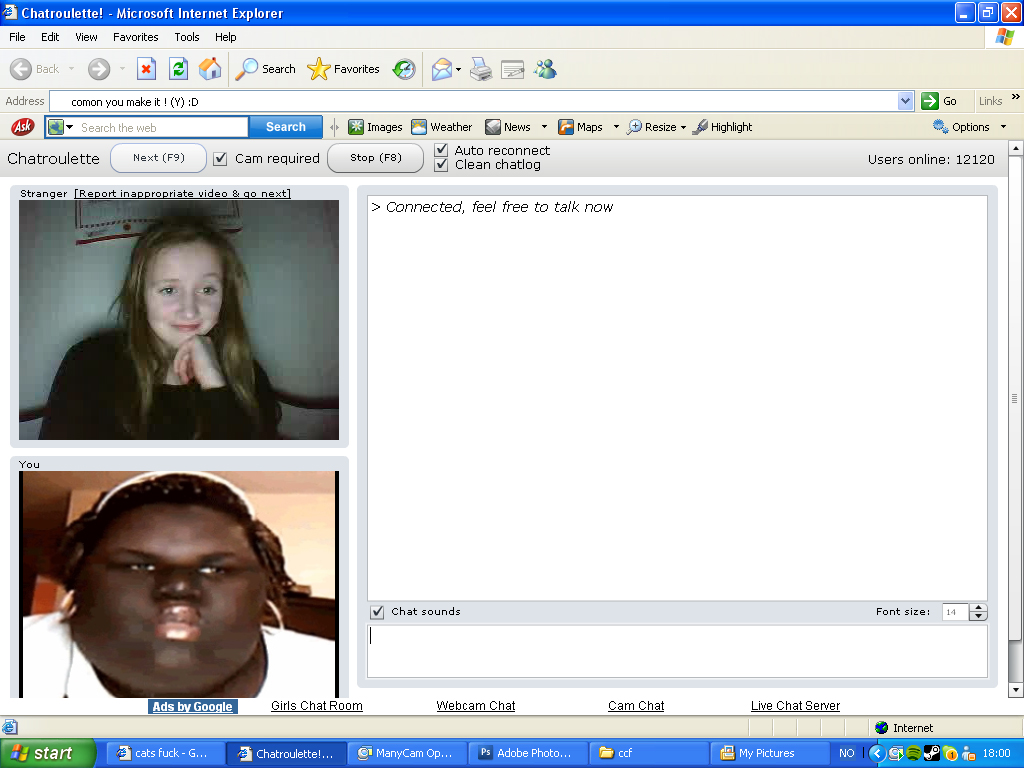Expand the Maps dropdown arrow
Image resolution: width=1024 pixels, height=768 pixels.
[616, 127]
